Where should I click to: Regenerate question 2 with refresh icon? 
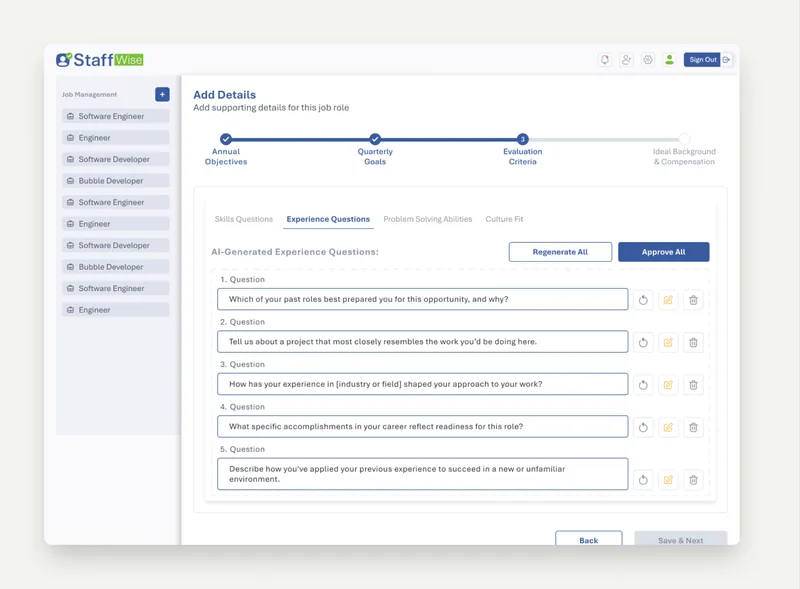pyautogui.click(x=643, y=342)
